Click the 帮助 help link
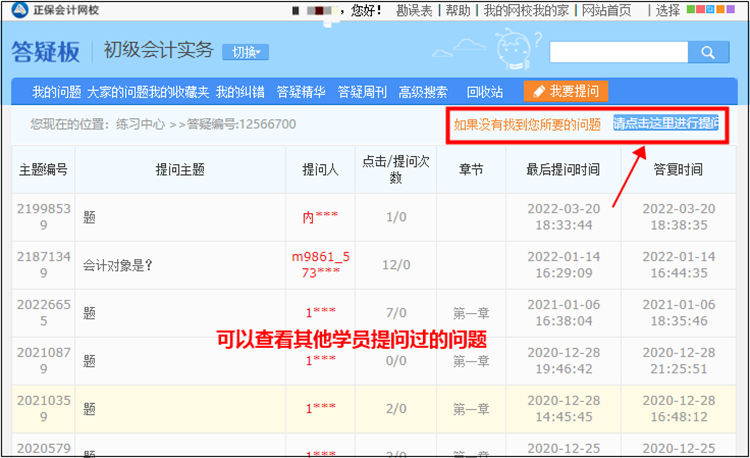Viewport: 750px width, 458px height. click(457, 10)
